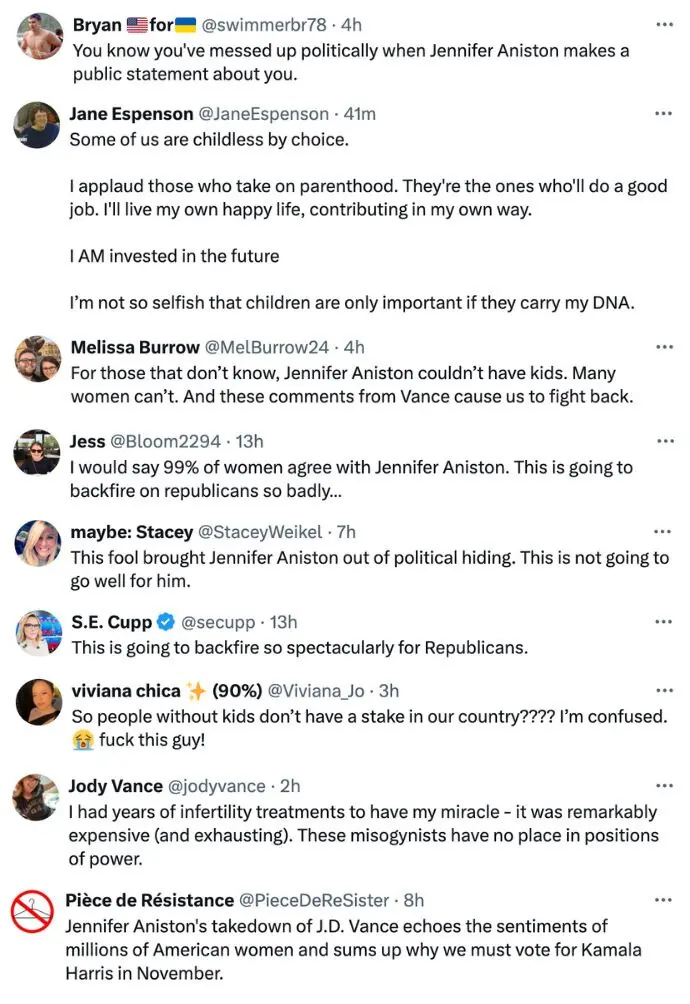Open the three-dot menu on Jody Vance's tweet

pos(664,786)
